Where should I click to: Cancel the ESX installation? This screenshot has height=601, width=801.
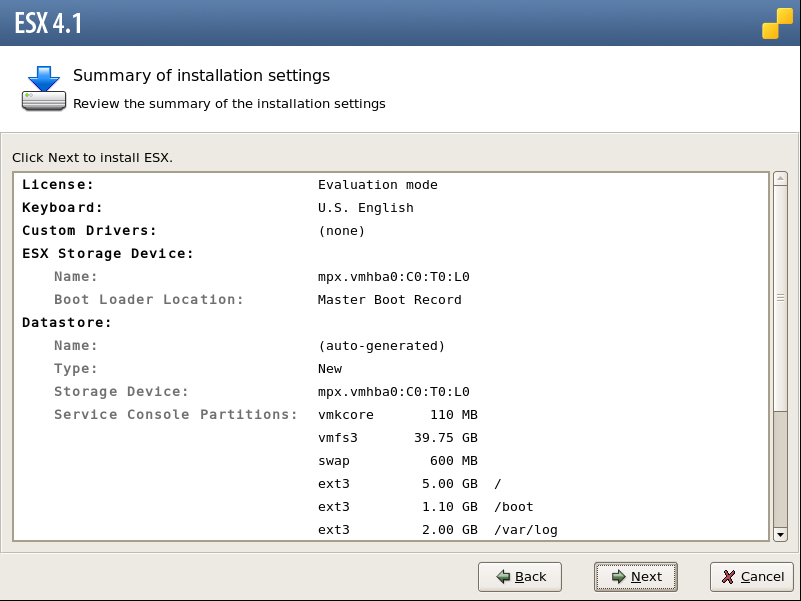752,576
